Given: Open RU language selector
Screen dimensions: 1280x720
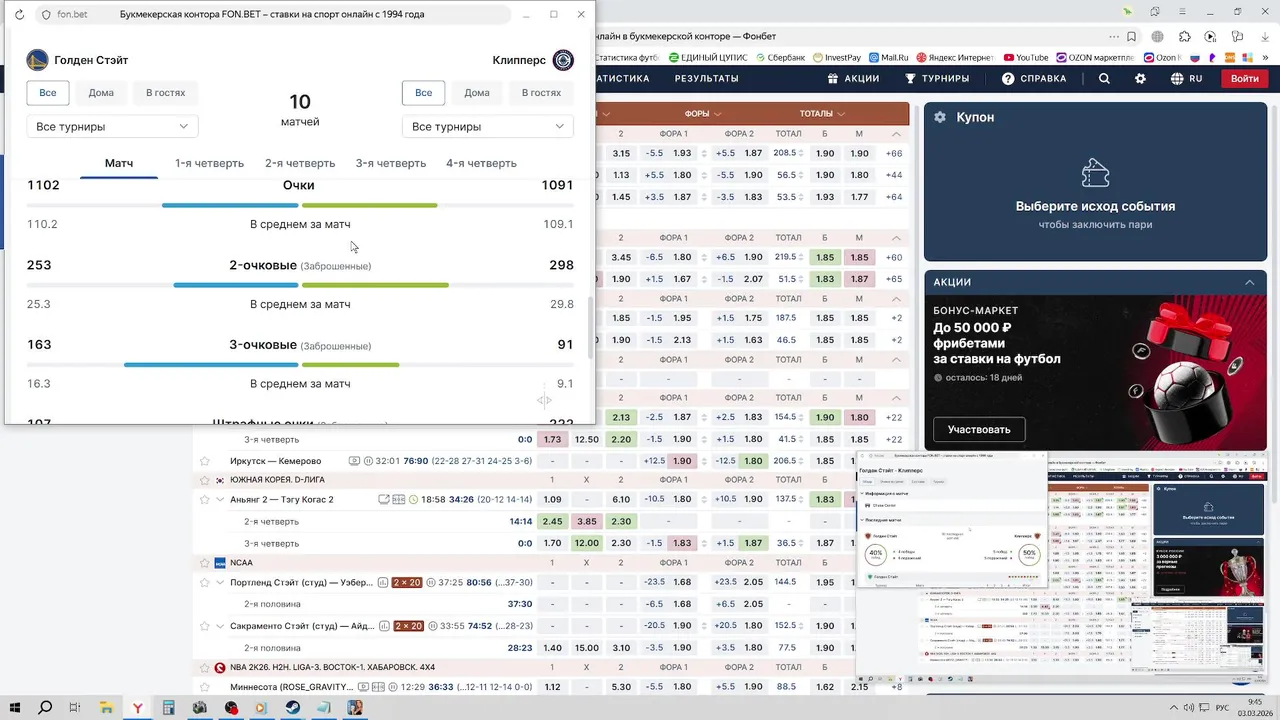Looking at the screenshot, I should (1186, 79).
